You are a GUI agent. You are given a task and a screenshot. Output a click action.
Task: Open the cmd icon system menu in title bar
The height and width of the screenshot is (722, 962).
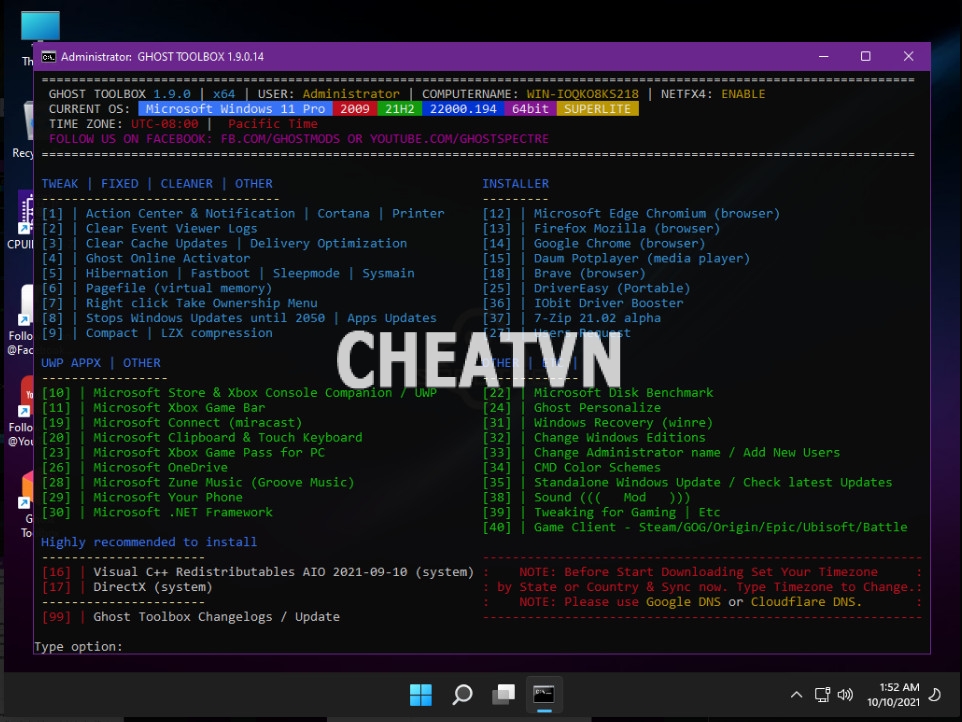48,57
